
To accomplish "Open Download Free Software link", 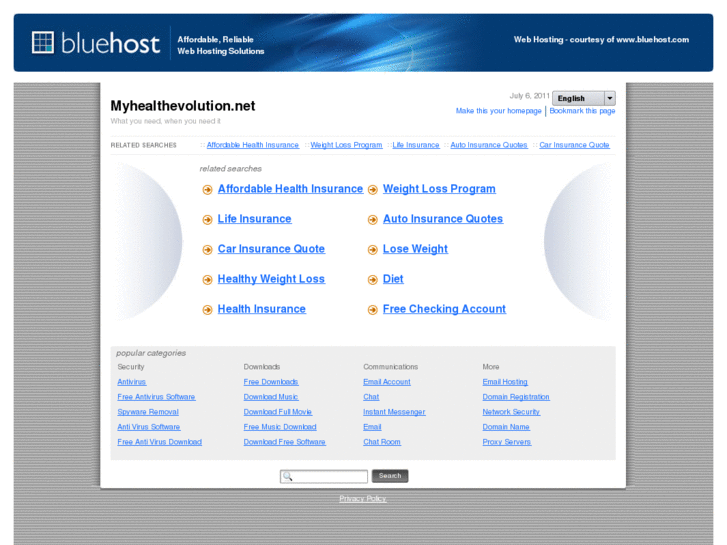I will [x=285, y=442].
